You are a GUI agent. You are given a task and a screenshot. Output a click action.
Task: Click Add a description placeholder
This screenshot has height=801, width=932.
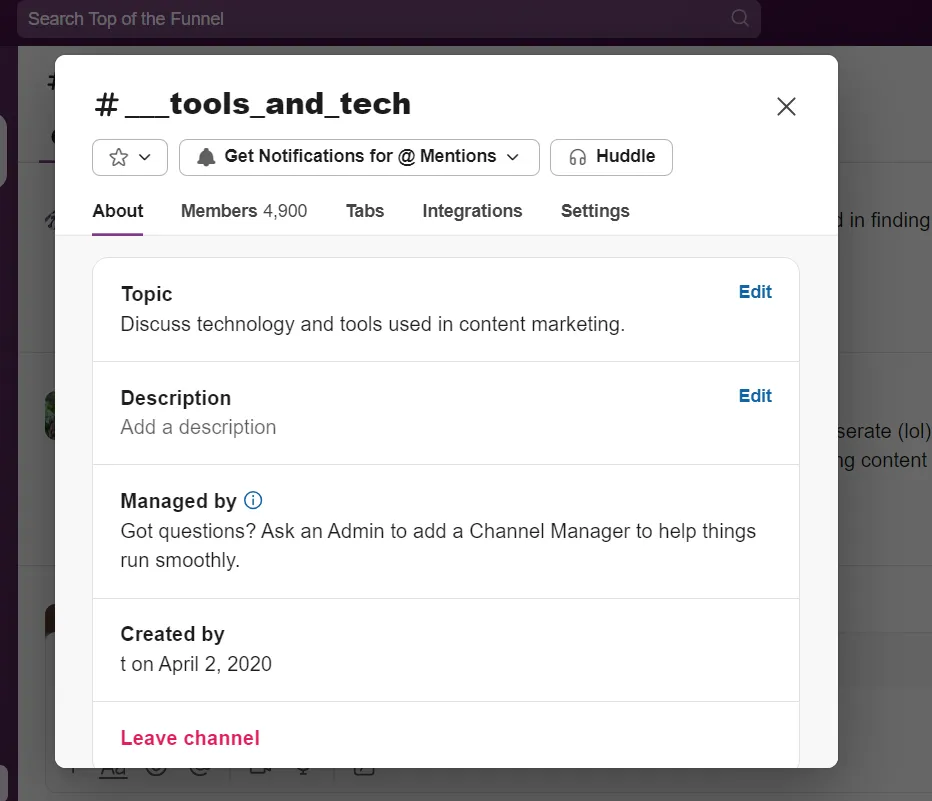[x=198, y=427]
